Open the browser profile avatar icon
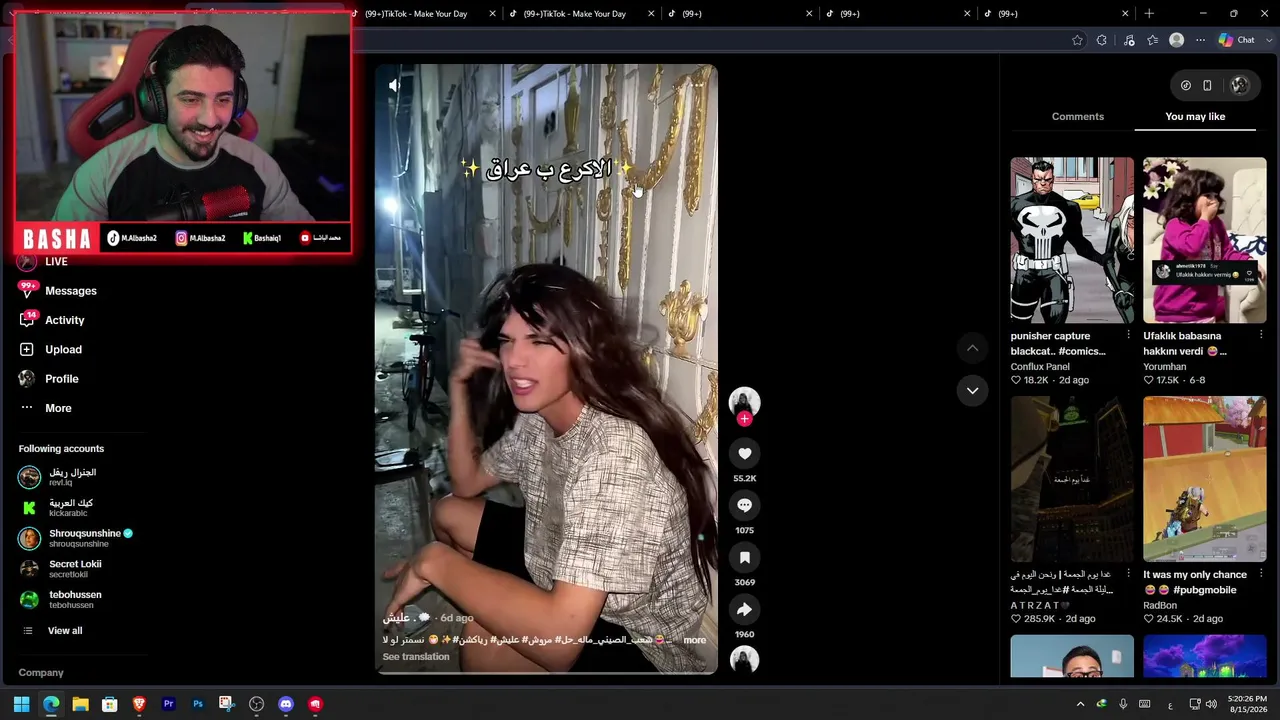 (1177, 40)
